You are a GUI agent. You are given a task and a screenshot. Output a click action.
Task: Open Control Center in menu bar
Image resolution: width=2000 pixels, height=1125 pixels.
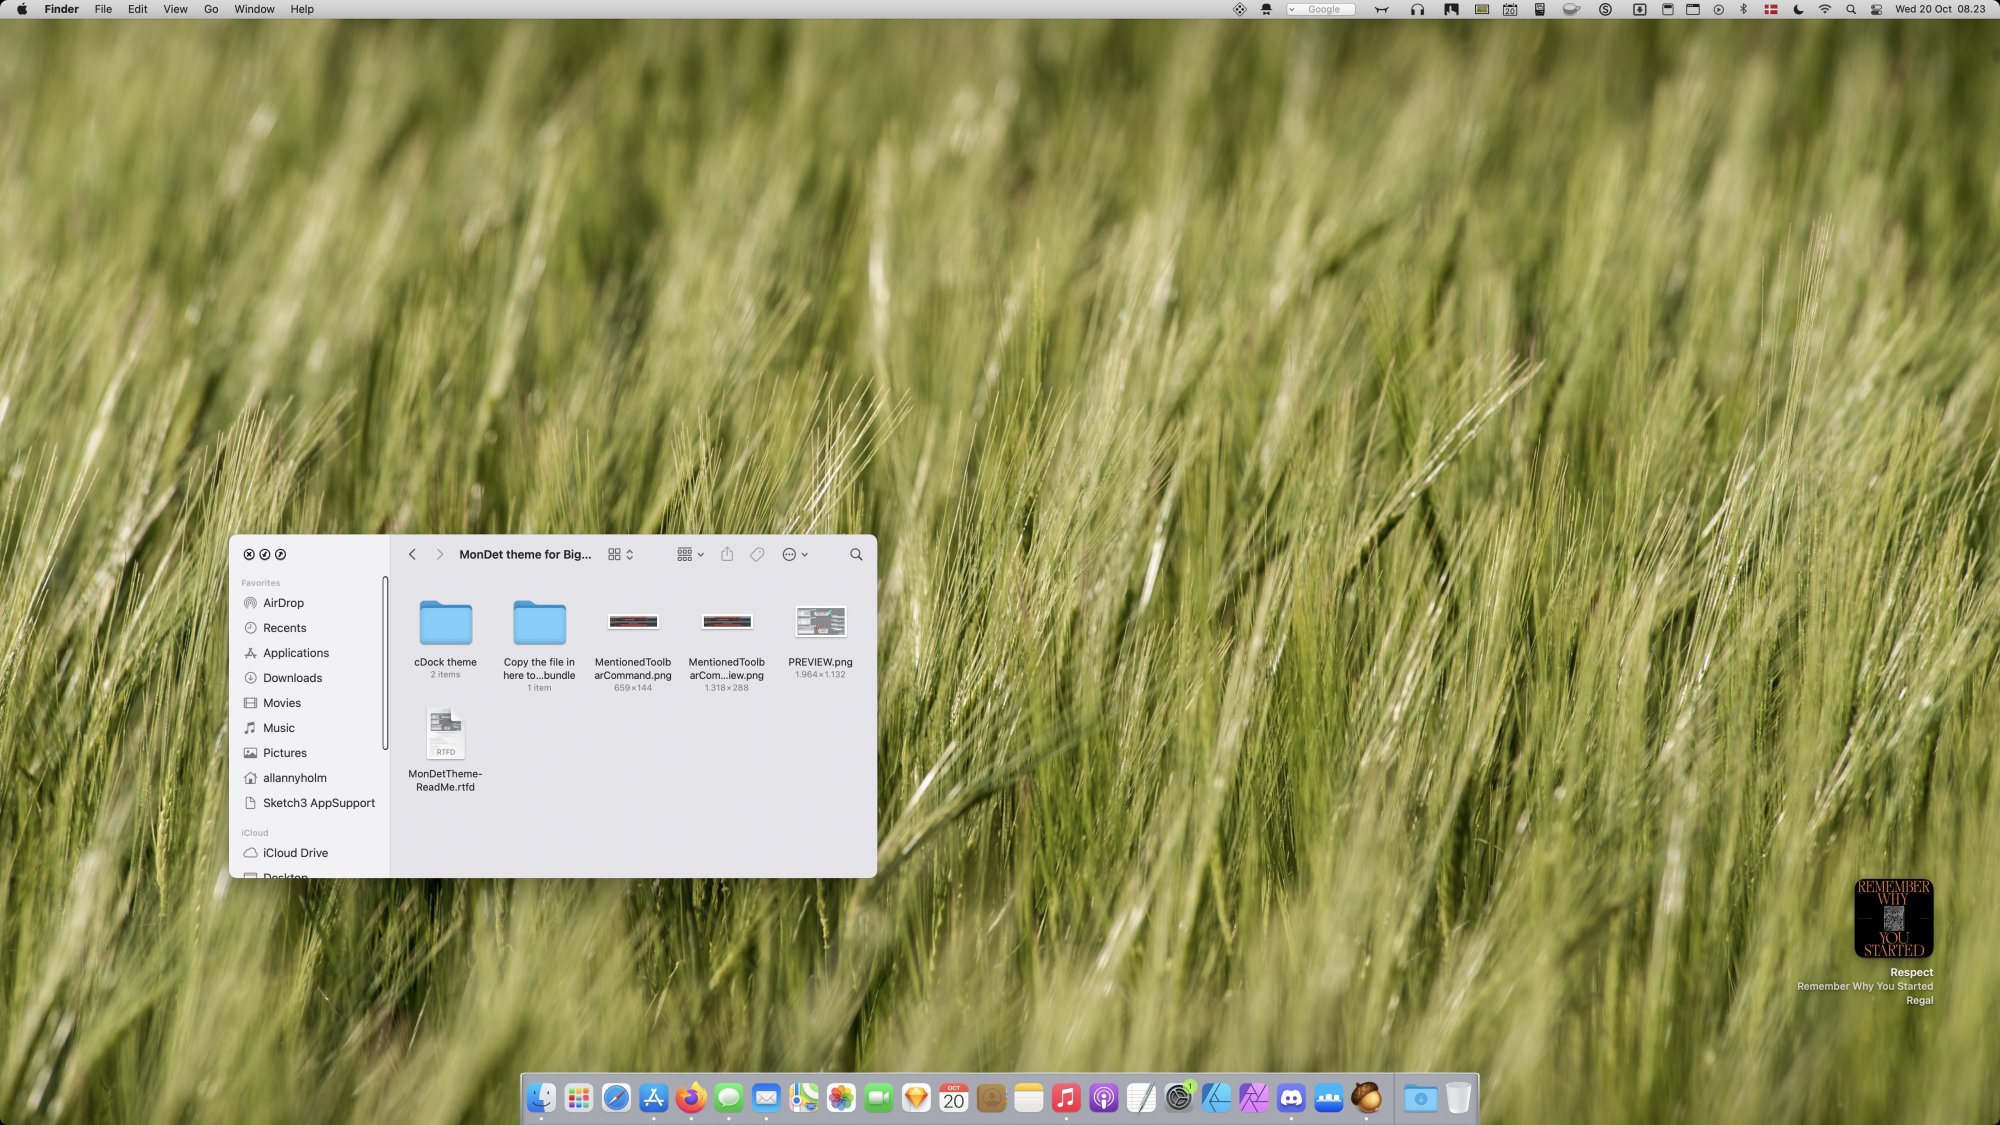(1876, 9)
